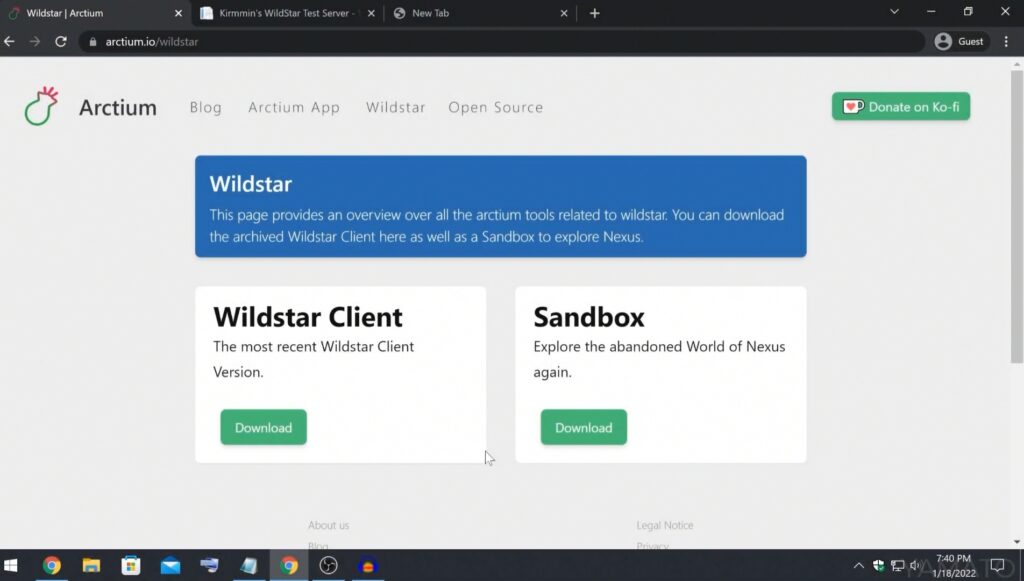Image resolution: width=1024 pixels, height=581 pixels.
Task: Open the Legal Notice footer link
Action: (x=665, y=525)
